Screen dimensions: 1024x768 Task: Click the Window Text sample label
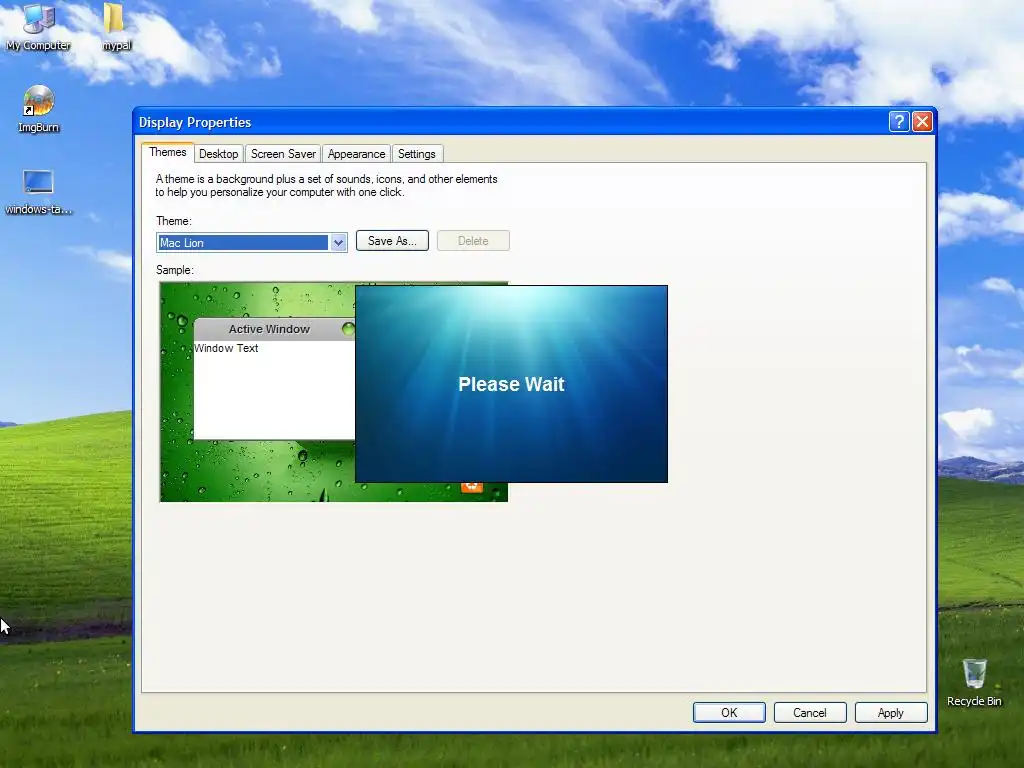pos(226,348)
